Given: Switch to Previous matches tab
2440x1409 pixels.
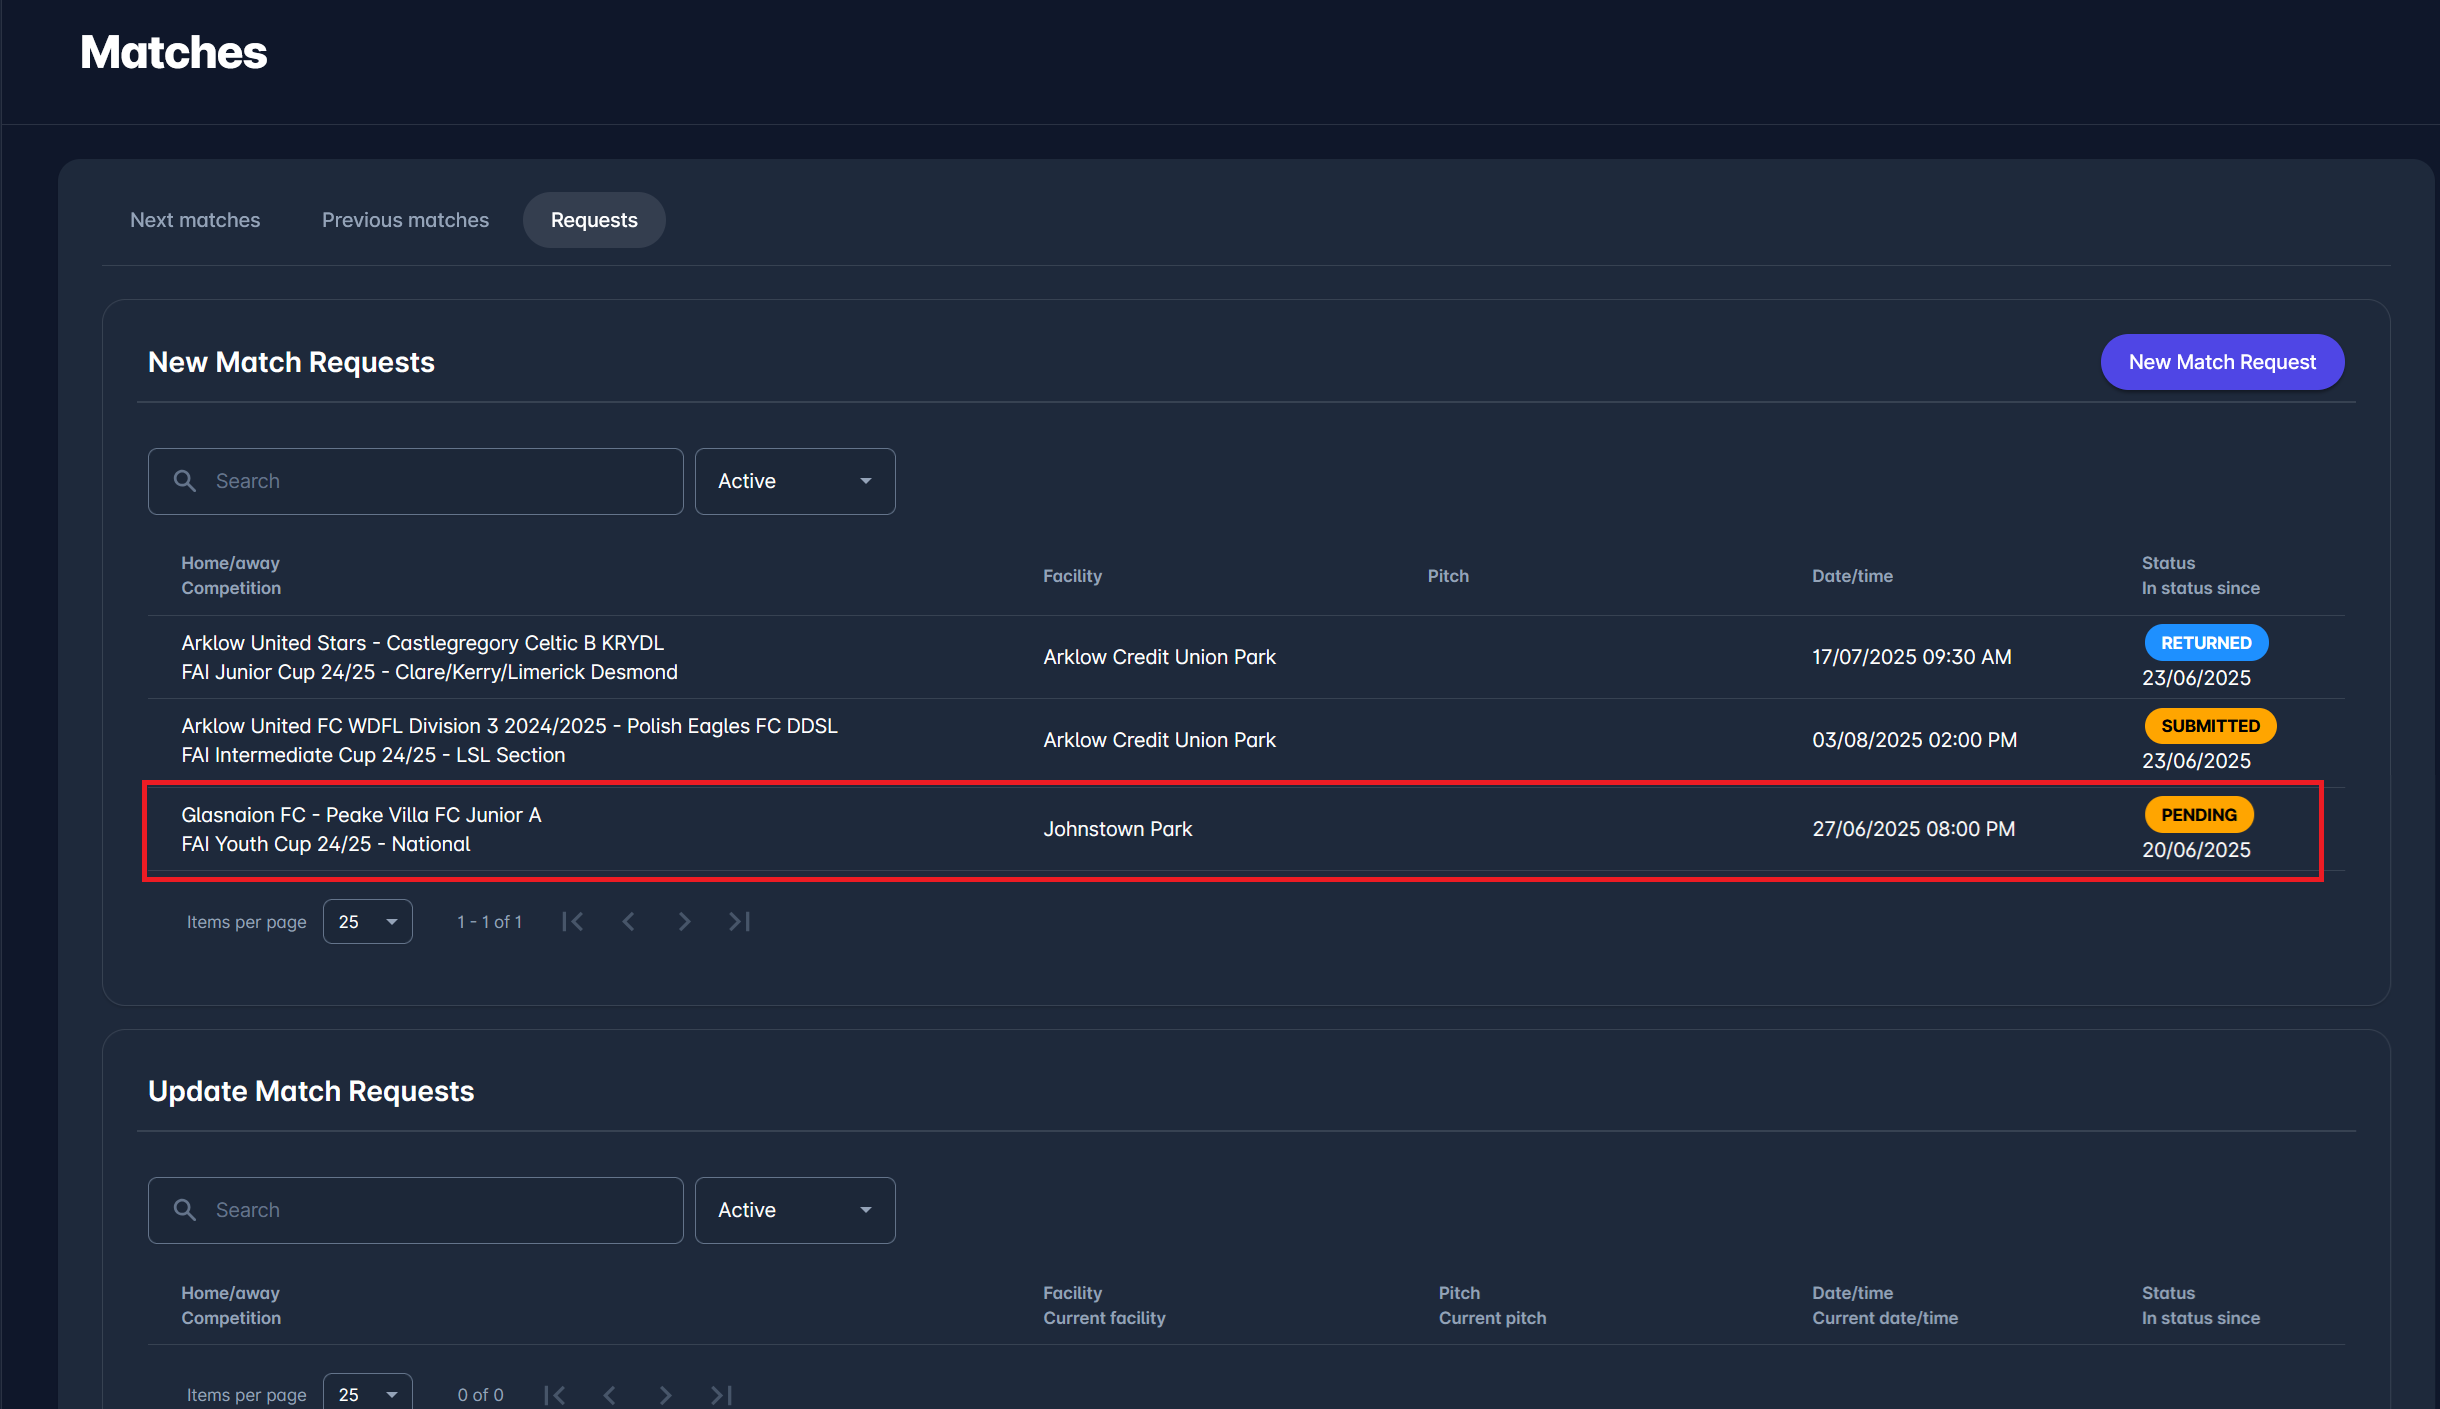Looking at the screenshot, I should coord(405,220).
